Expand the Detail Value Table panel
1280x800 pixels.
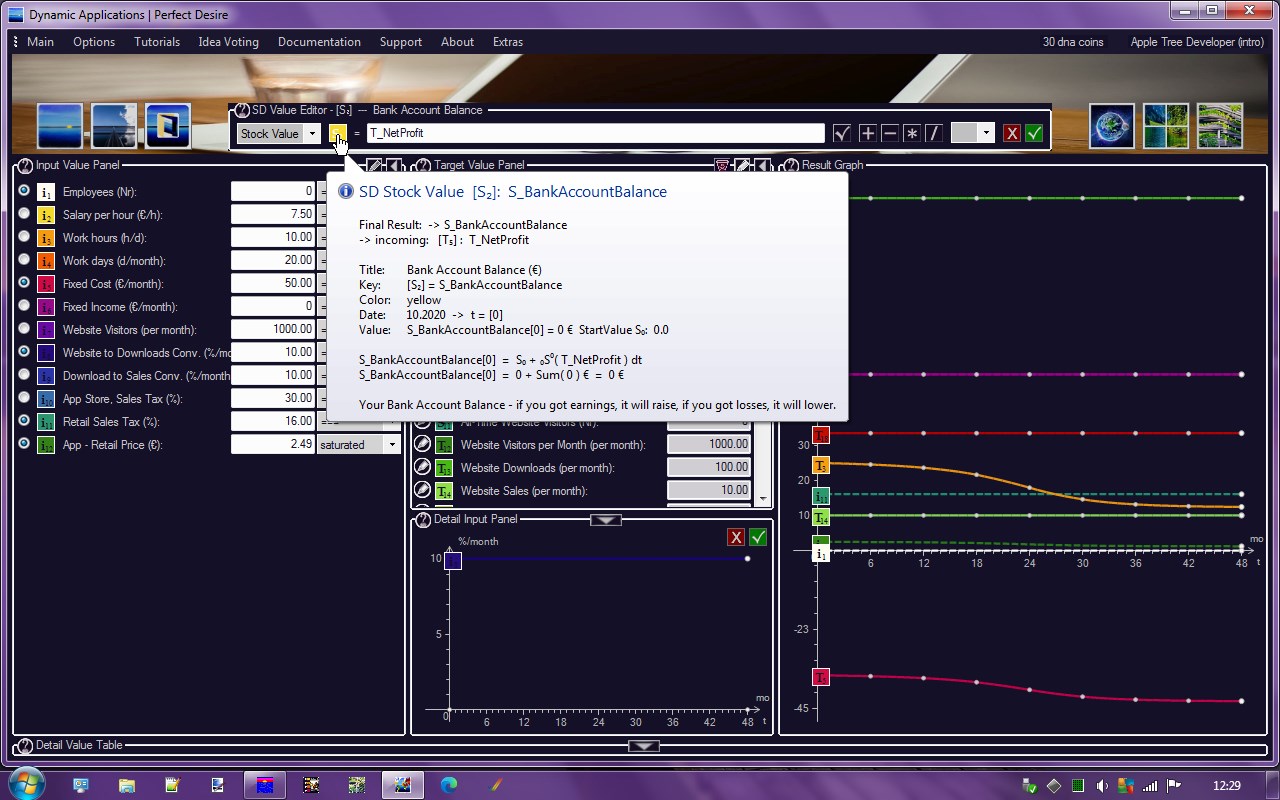point(643,746)
